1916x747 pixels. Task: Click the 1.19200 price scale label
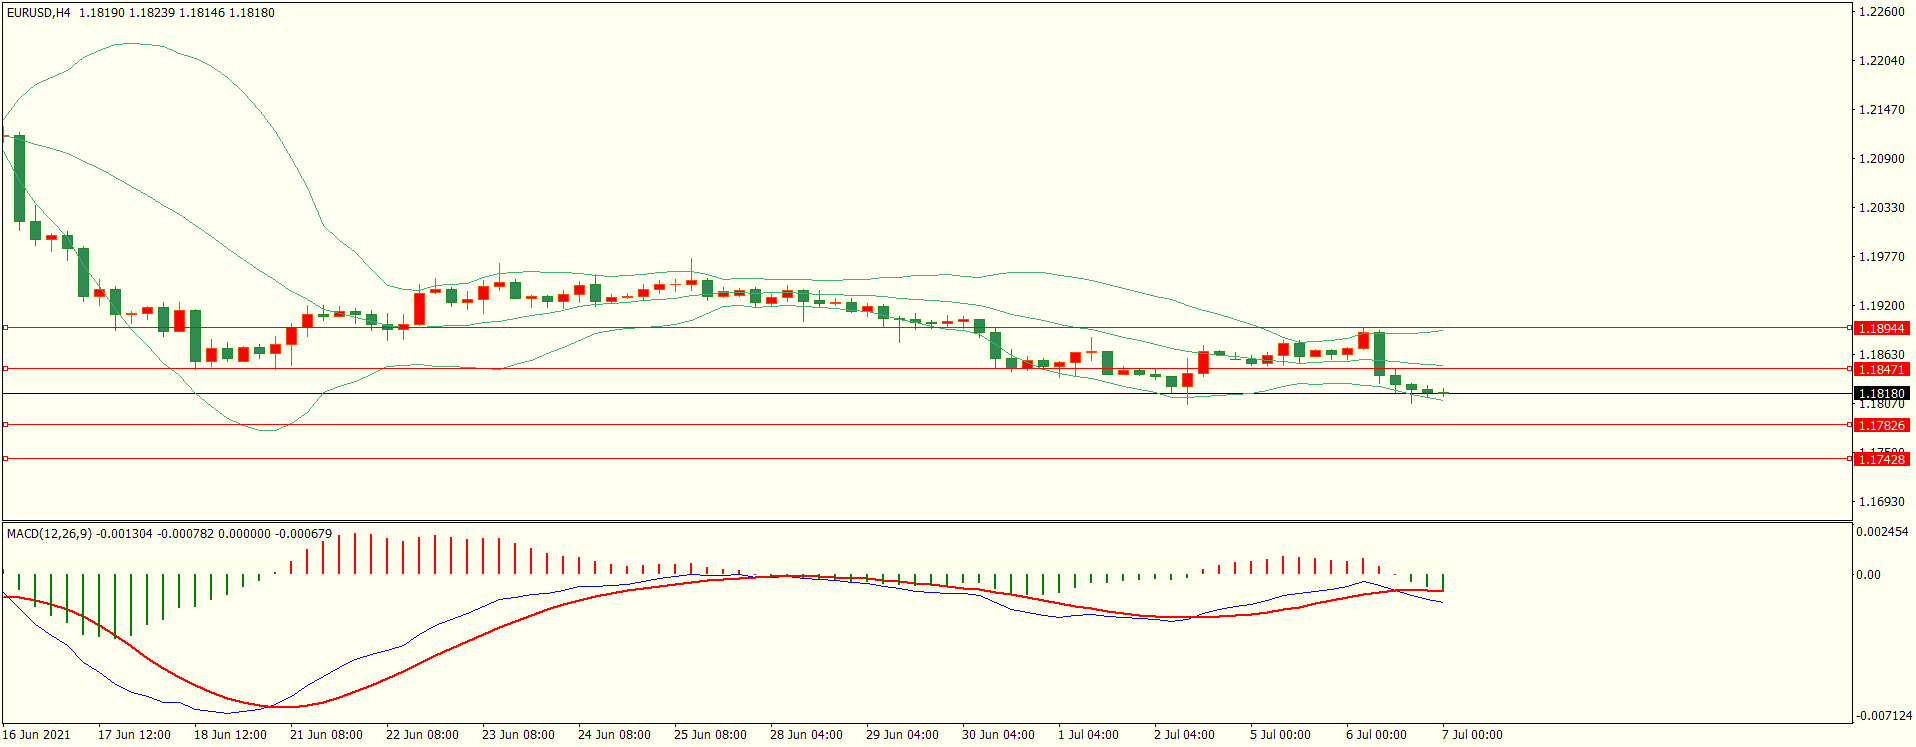(1881, 306)
